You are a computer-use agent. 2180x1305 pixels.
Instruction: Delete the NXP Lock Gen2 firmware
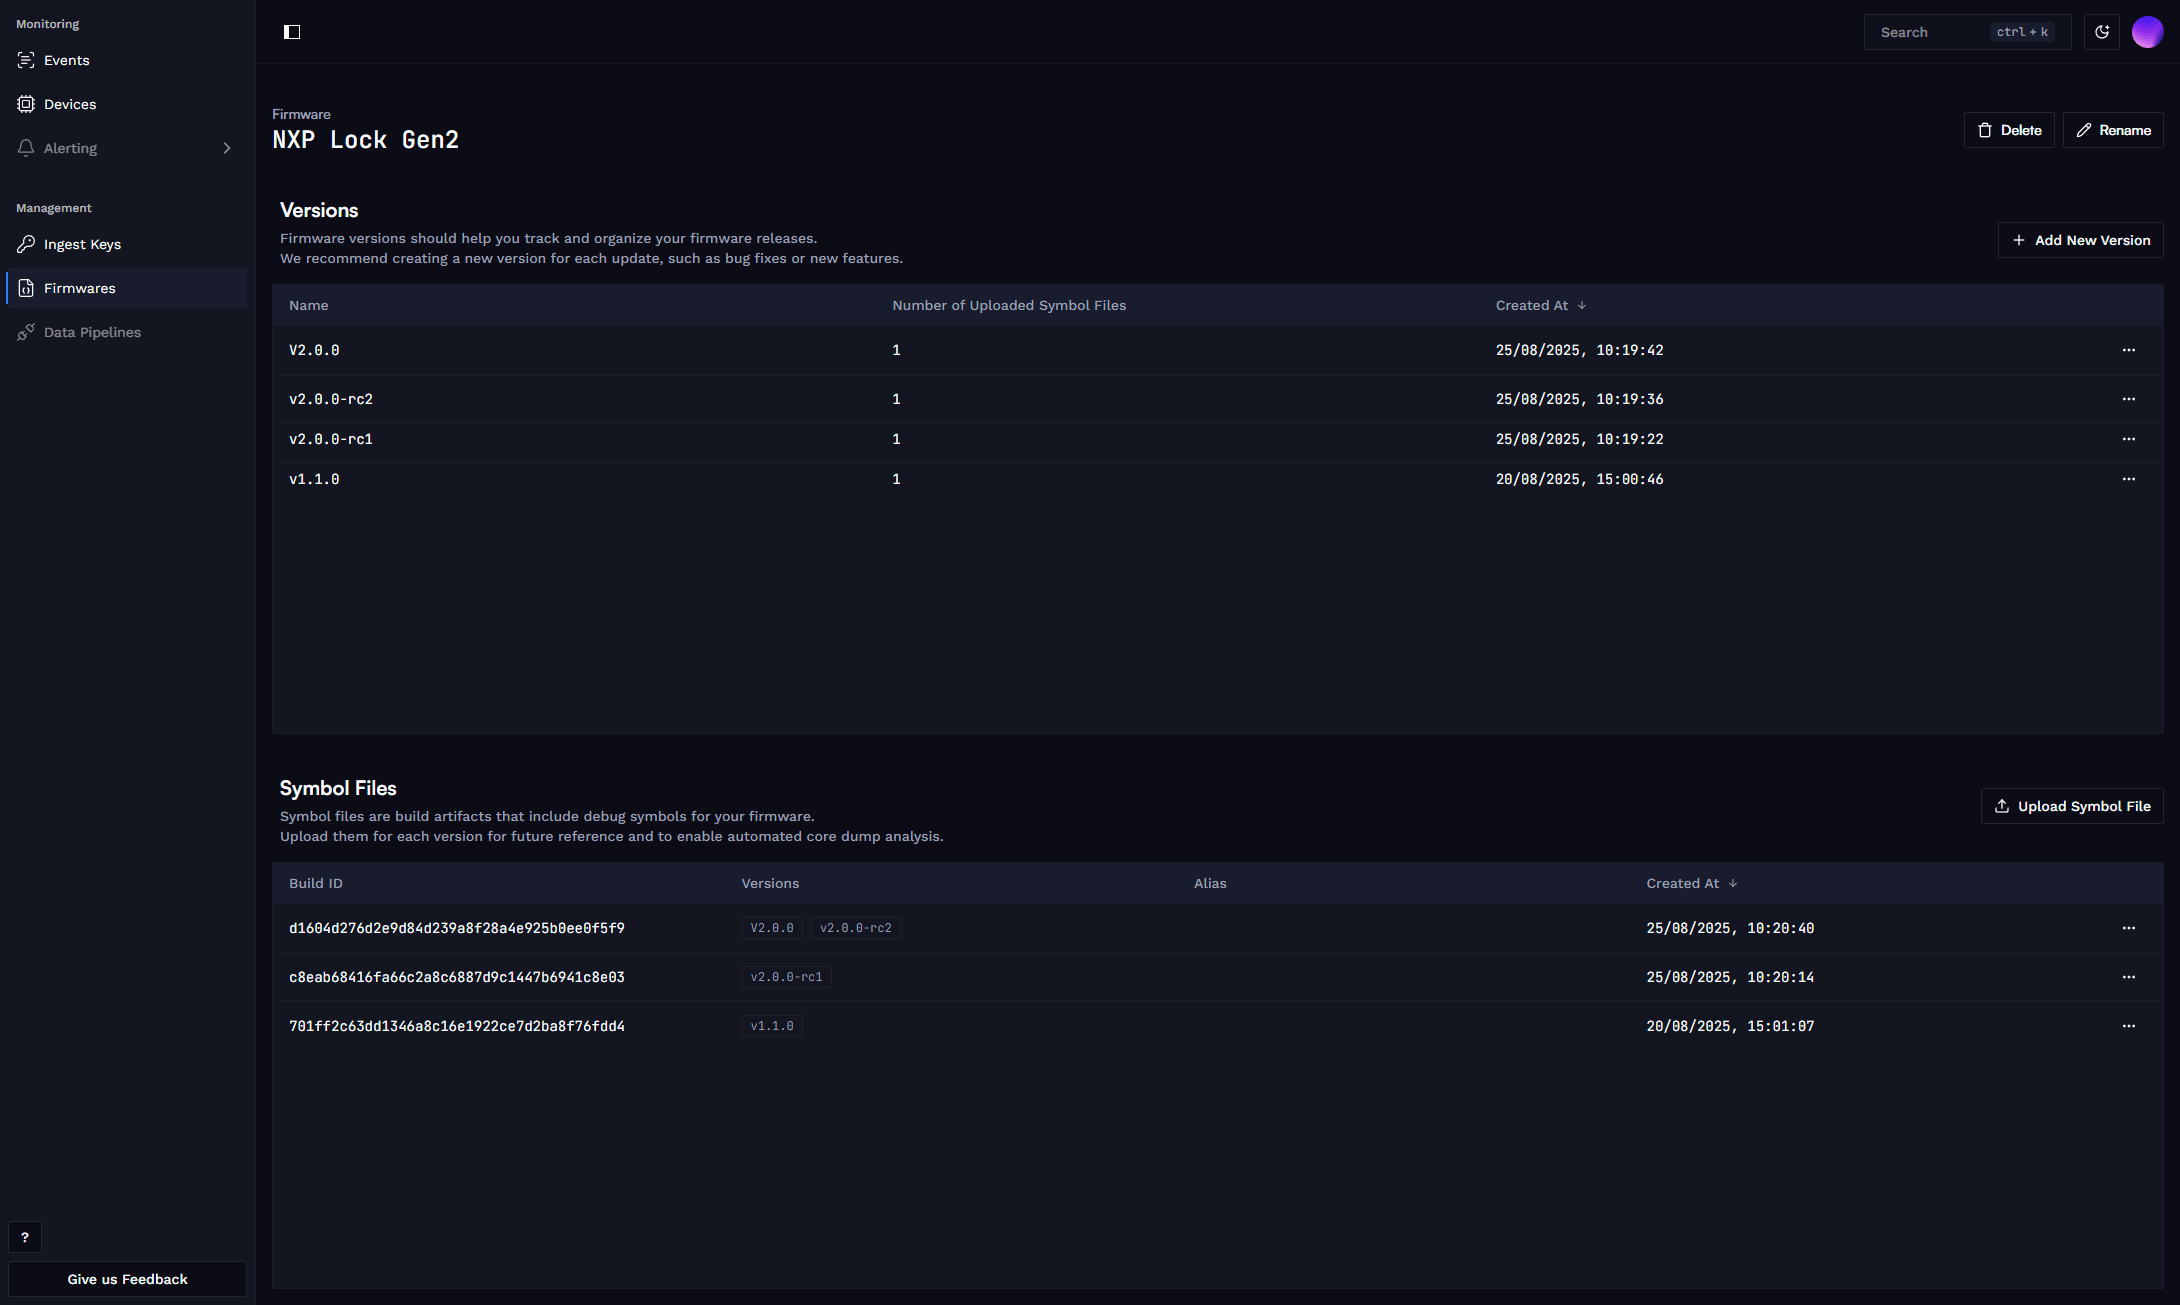(x=2009, y=130)
